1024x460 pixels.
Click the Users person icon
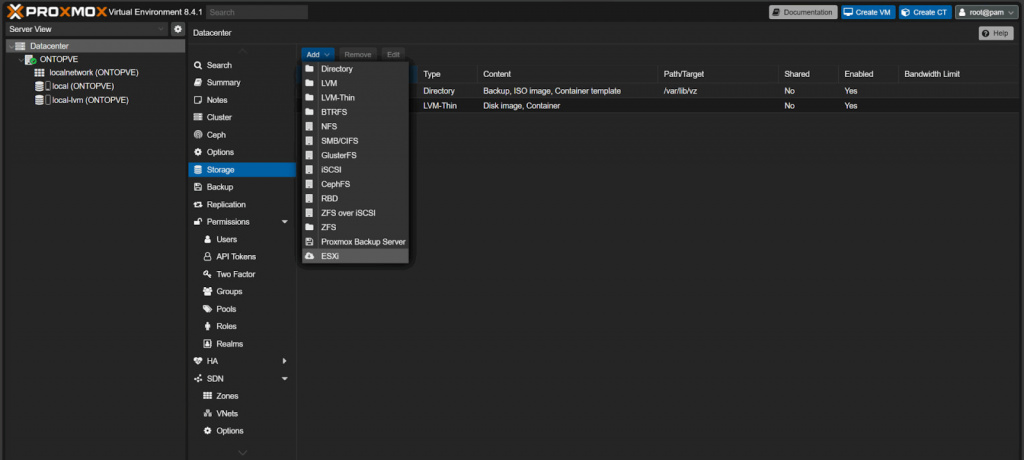[208, 239]
